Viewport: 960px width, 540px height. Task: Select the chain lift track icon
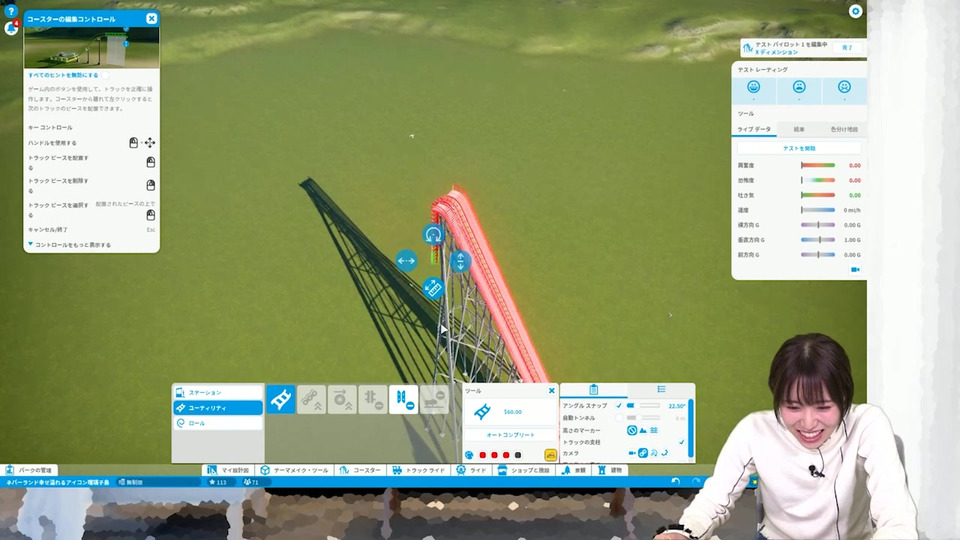tap(312, 399)
